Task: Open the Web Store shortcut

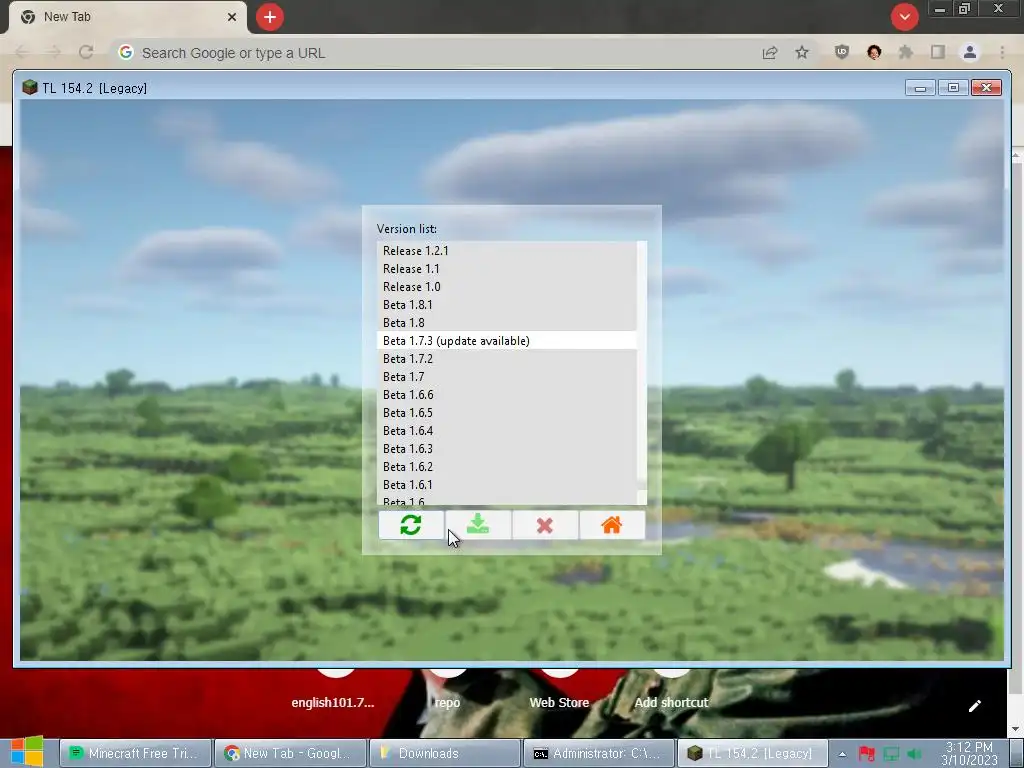Action: (559, 703)
